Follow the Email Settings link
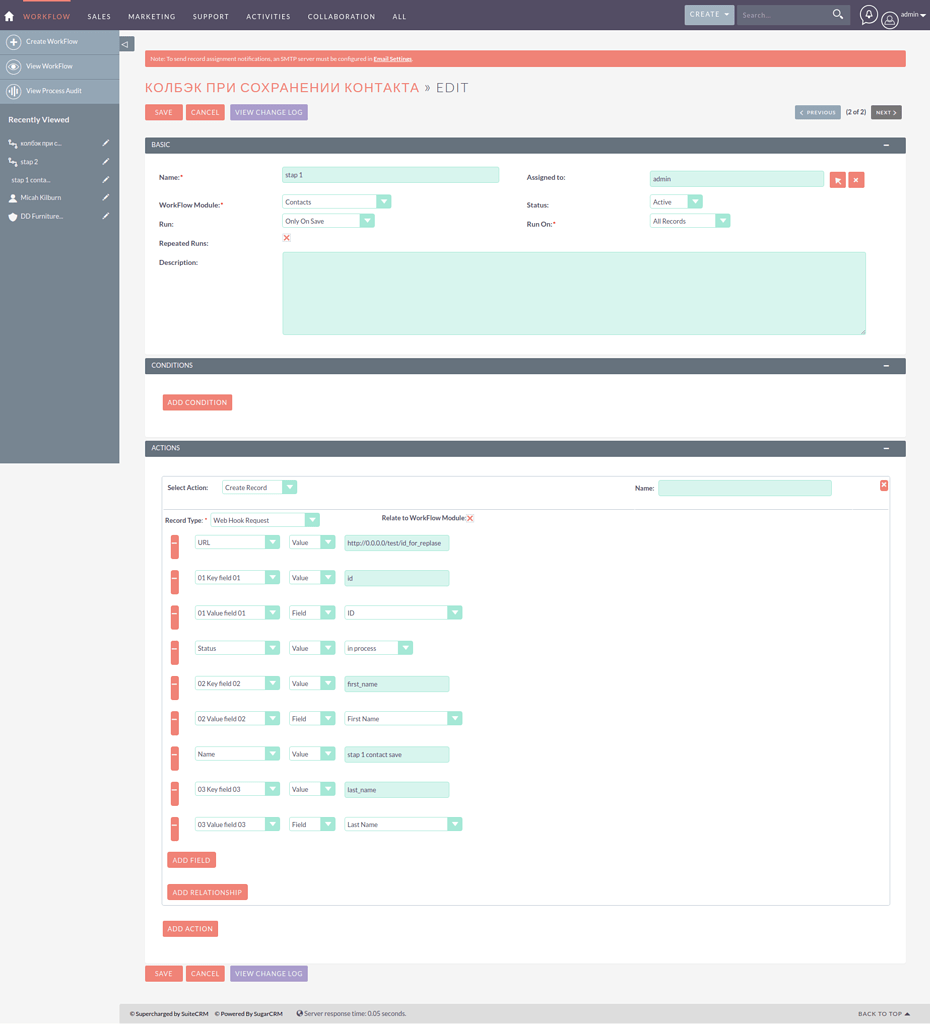 (x=392, y=59)
